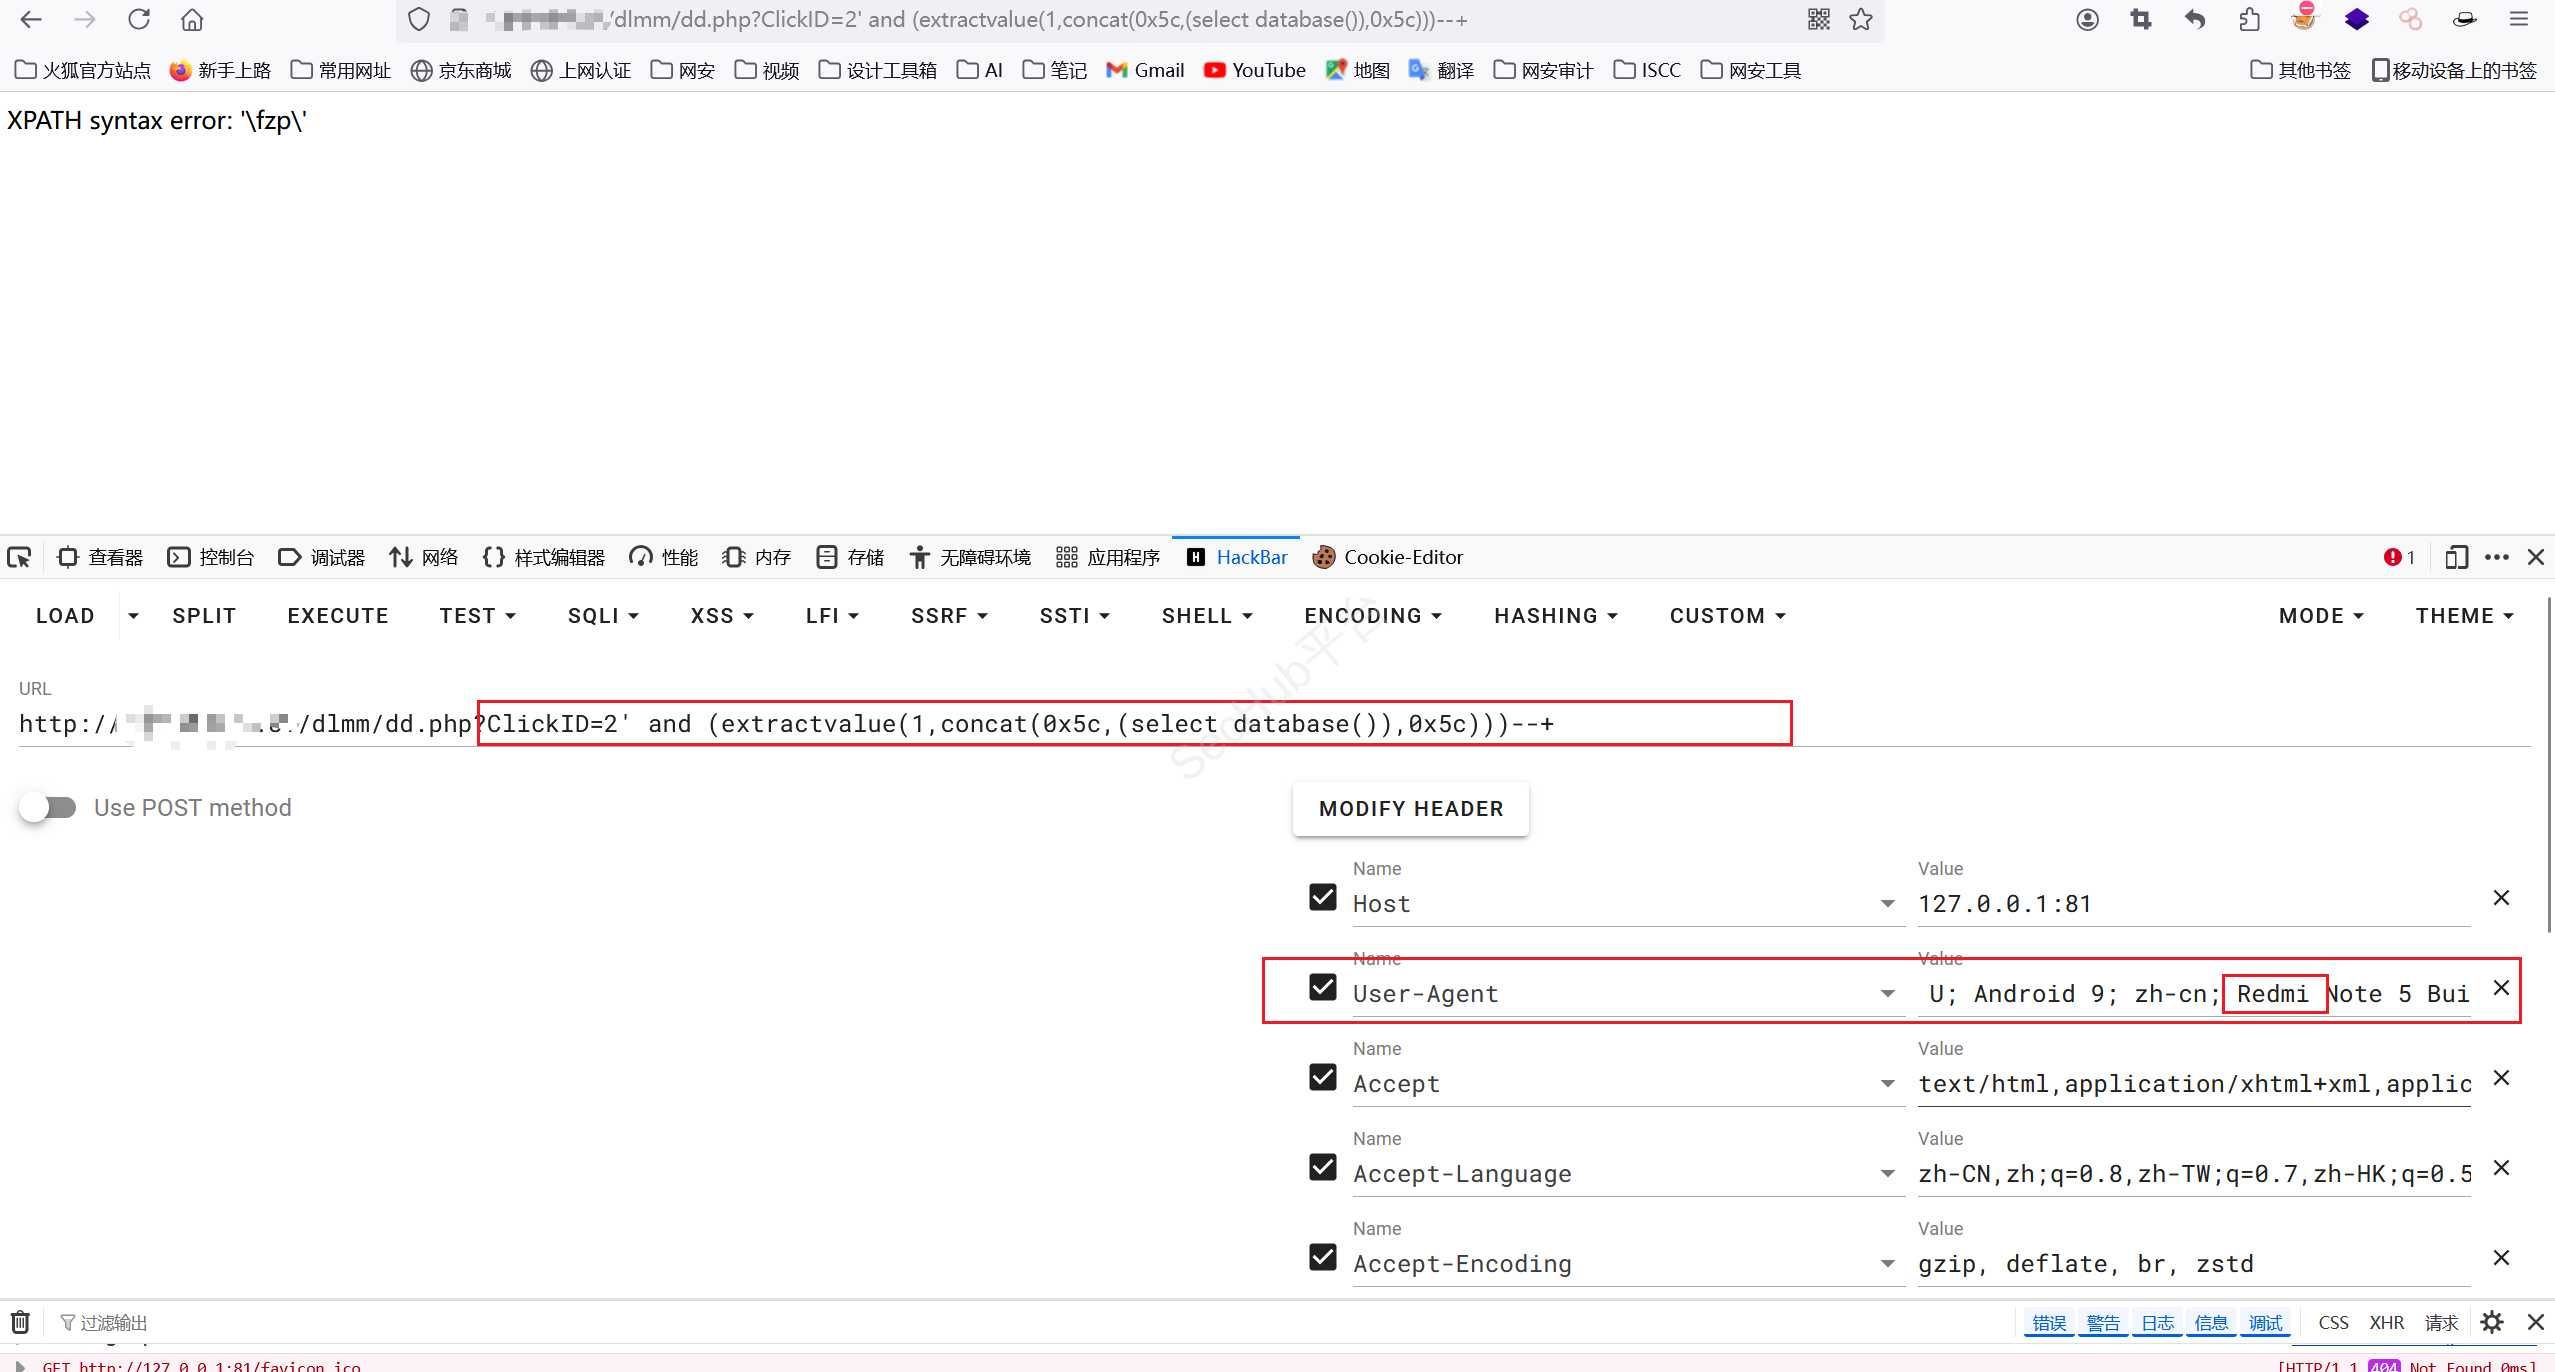Expand the SQLI dropdown menu

[603, 616]
